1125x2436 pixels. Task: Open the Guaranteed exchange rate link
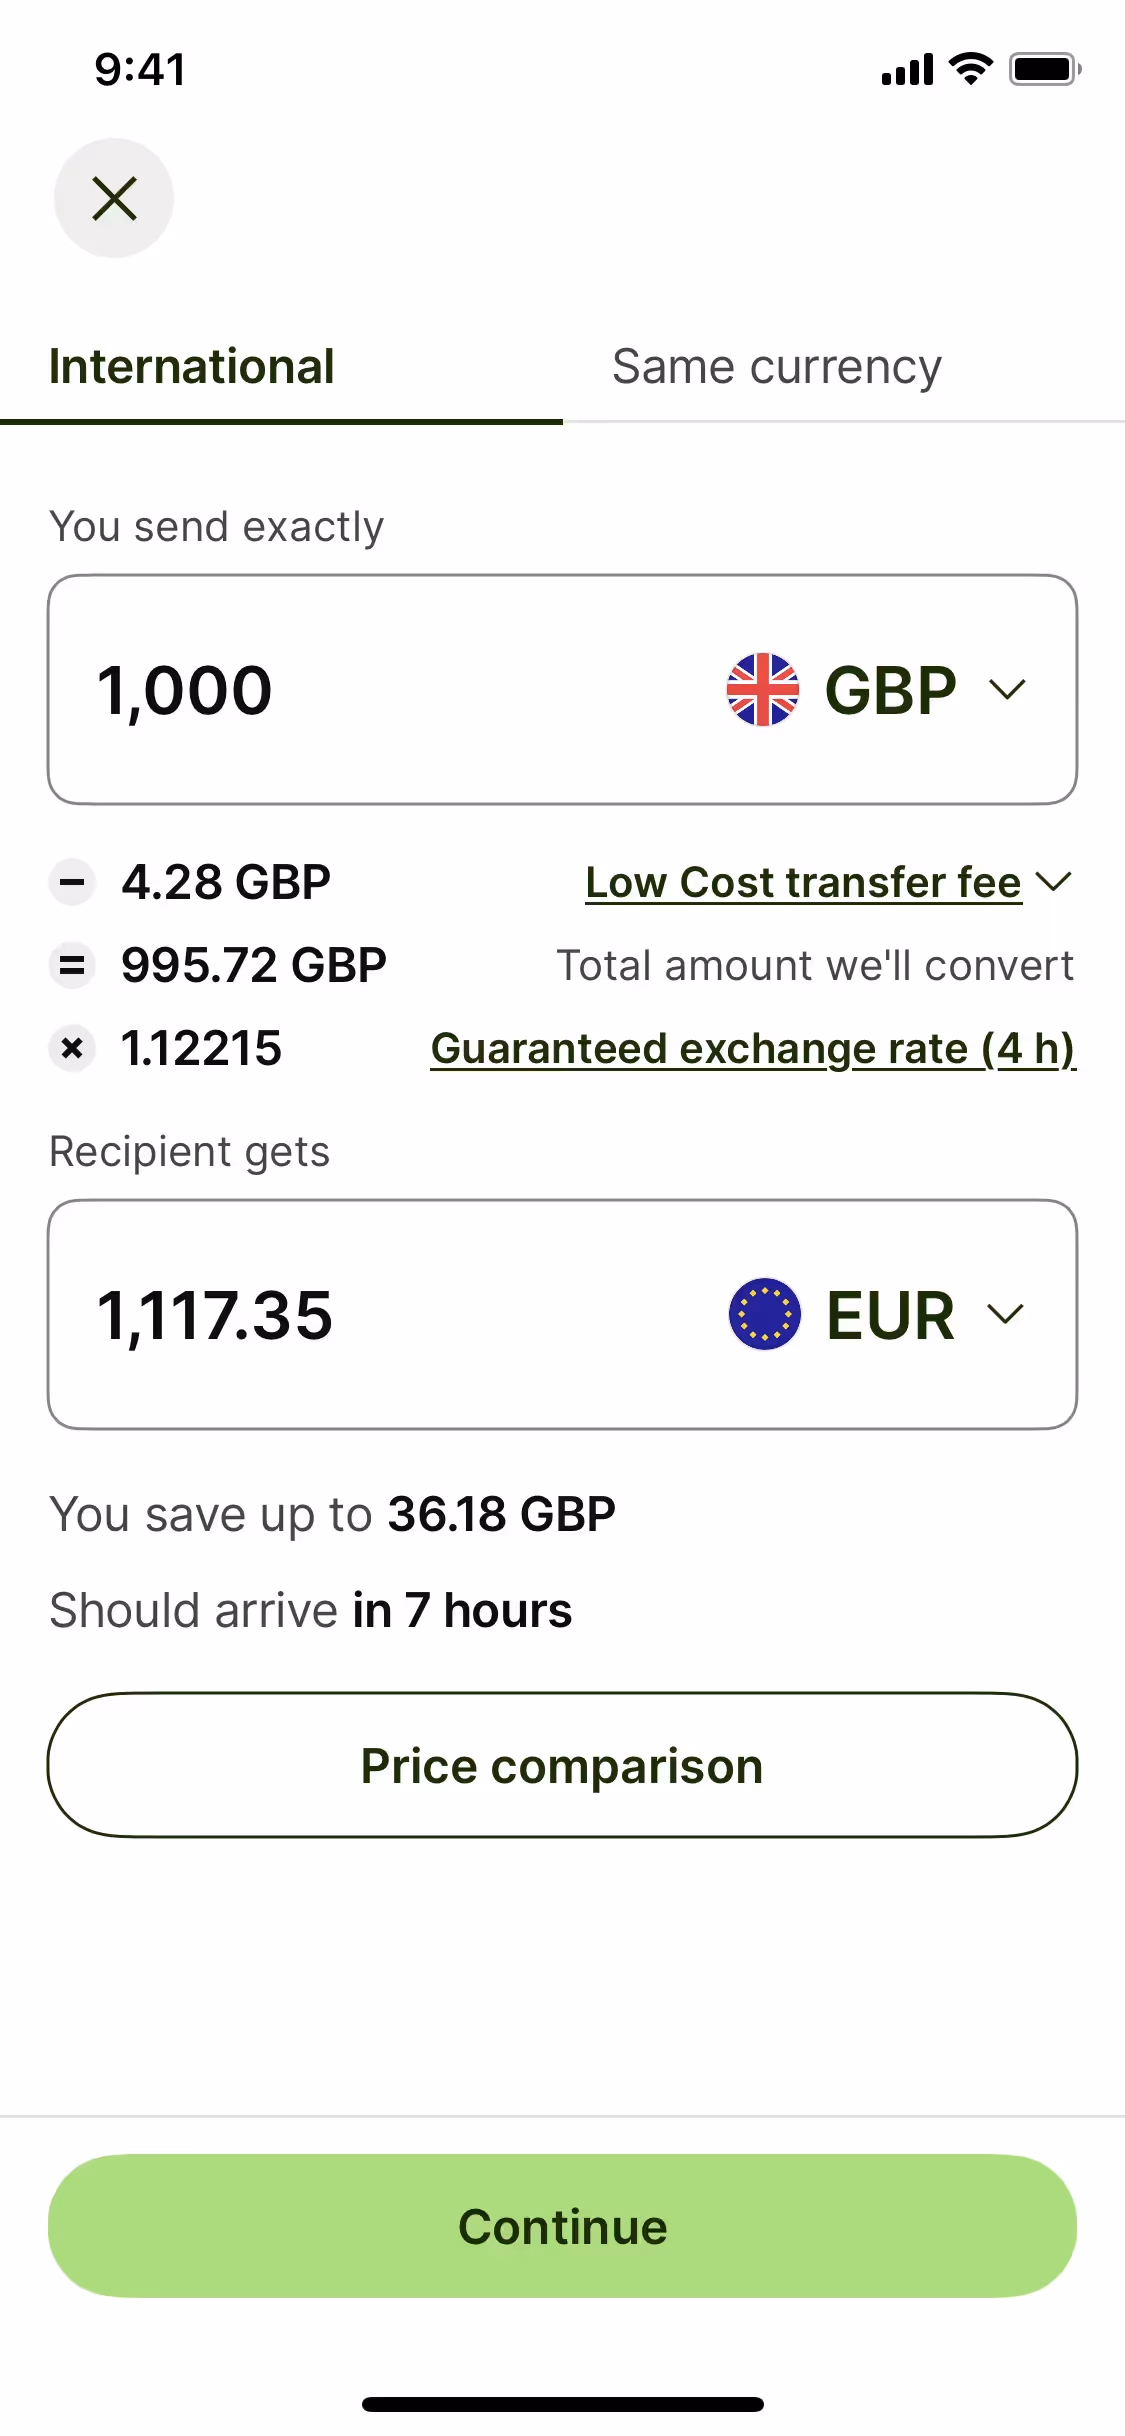pos(753,1048)
